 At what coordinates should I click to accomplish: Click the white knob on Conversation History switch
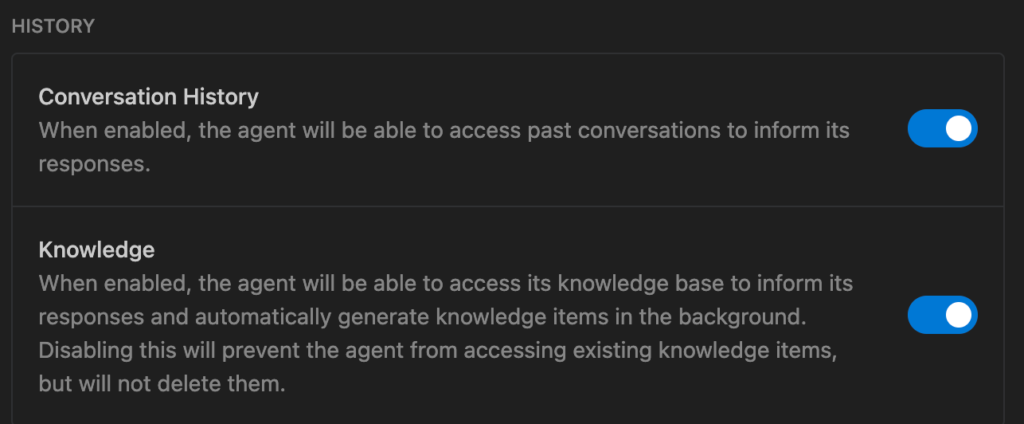click(x=958, y=128)
